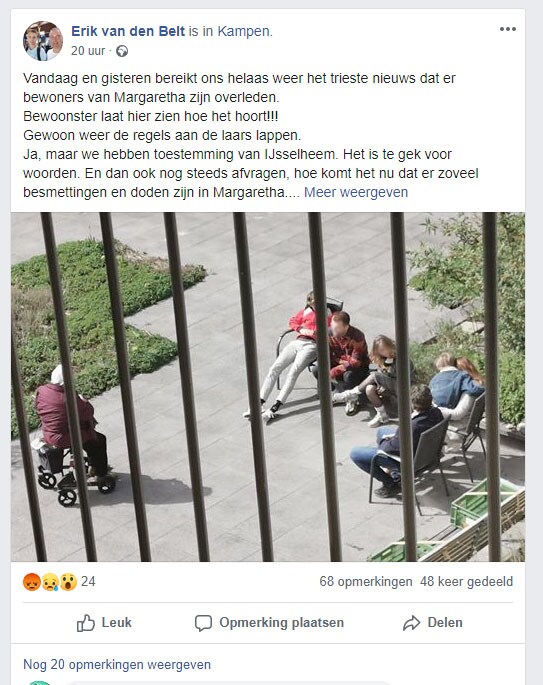Click the Delen share arrow icon

(x=411, y=623)
